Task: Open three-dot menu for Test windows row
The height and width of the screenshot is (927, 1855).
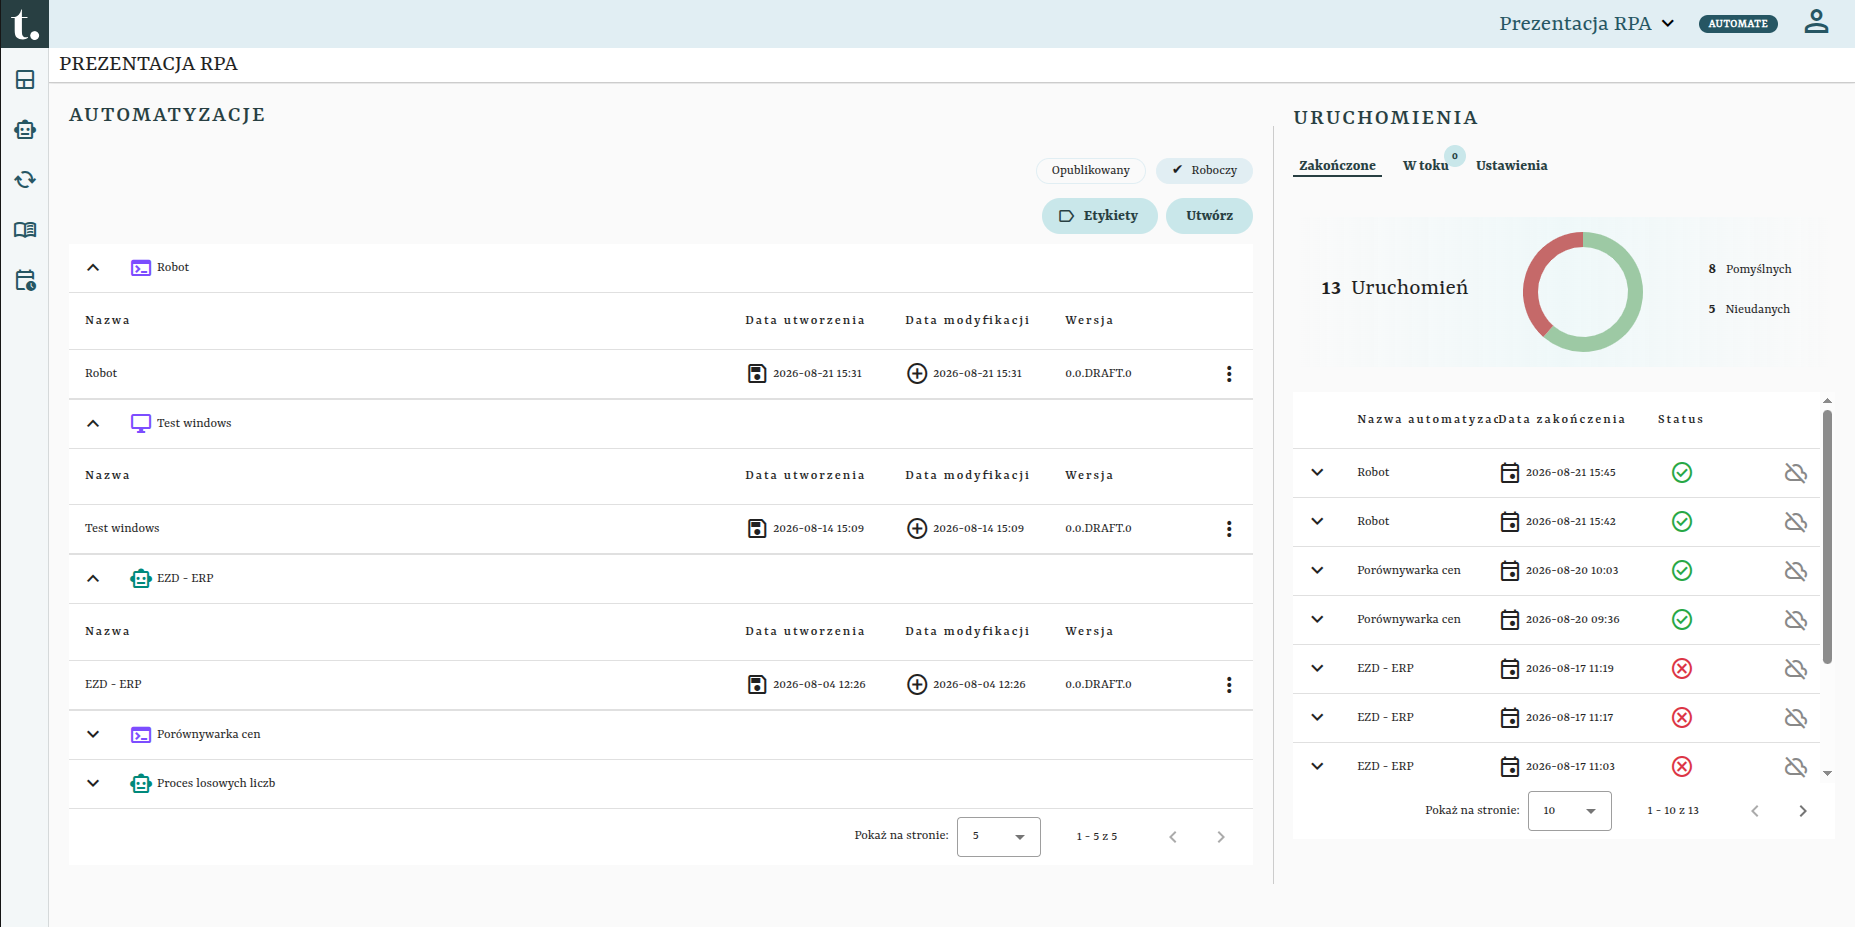Action: pyautogui.click(x=1229, y=529)
